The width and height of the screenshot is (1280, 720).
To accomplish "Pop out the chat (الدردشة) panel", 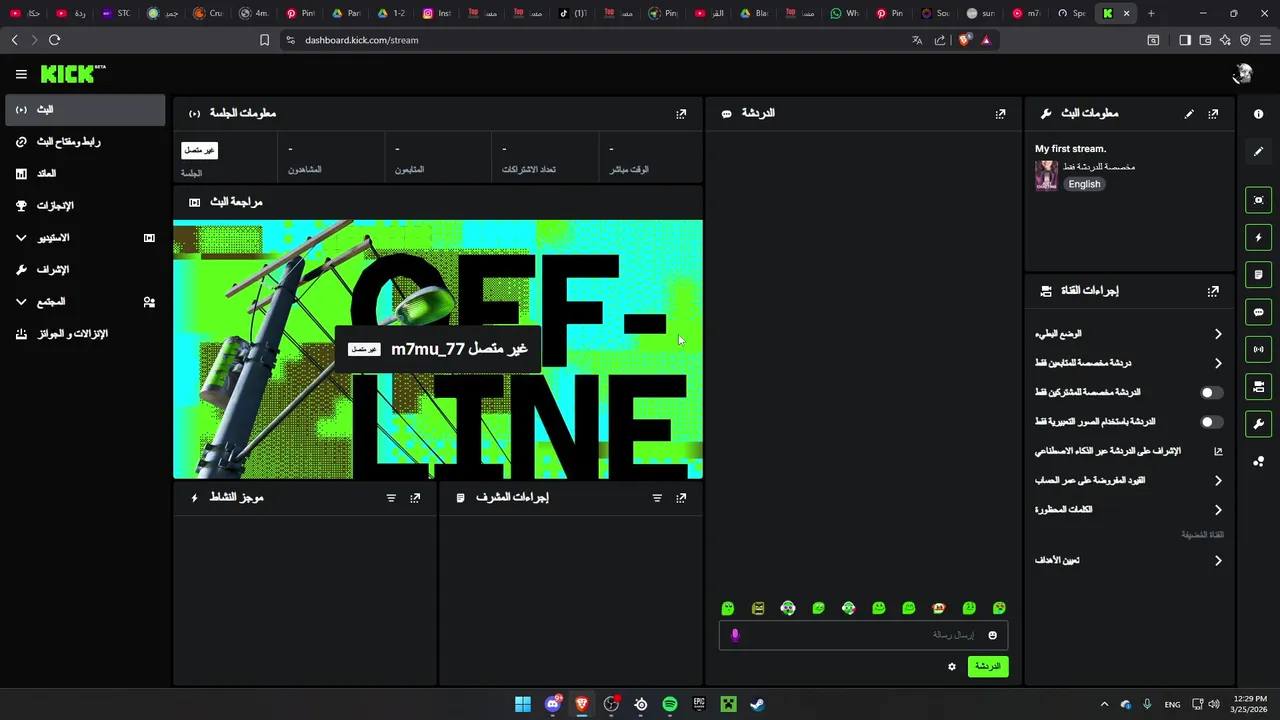I will coord(1000,114).
